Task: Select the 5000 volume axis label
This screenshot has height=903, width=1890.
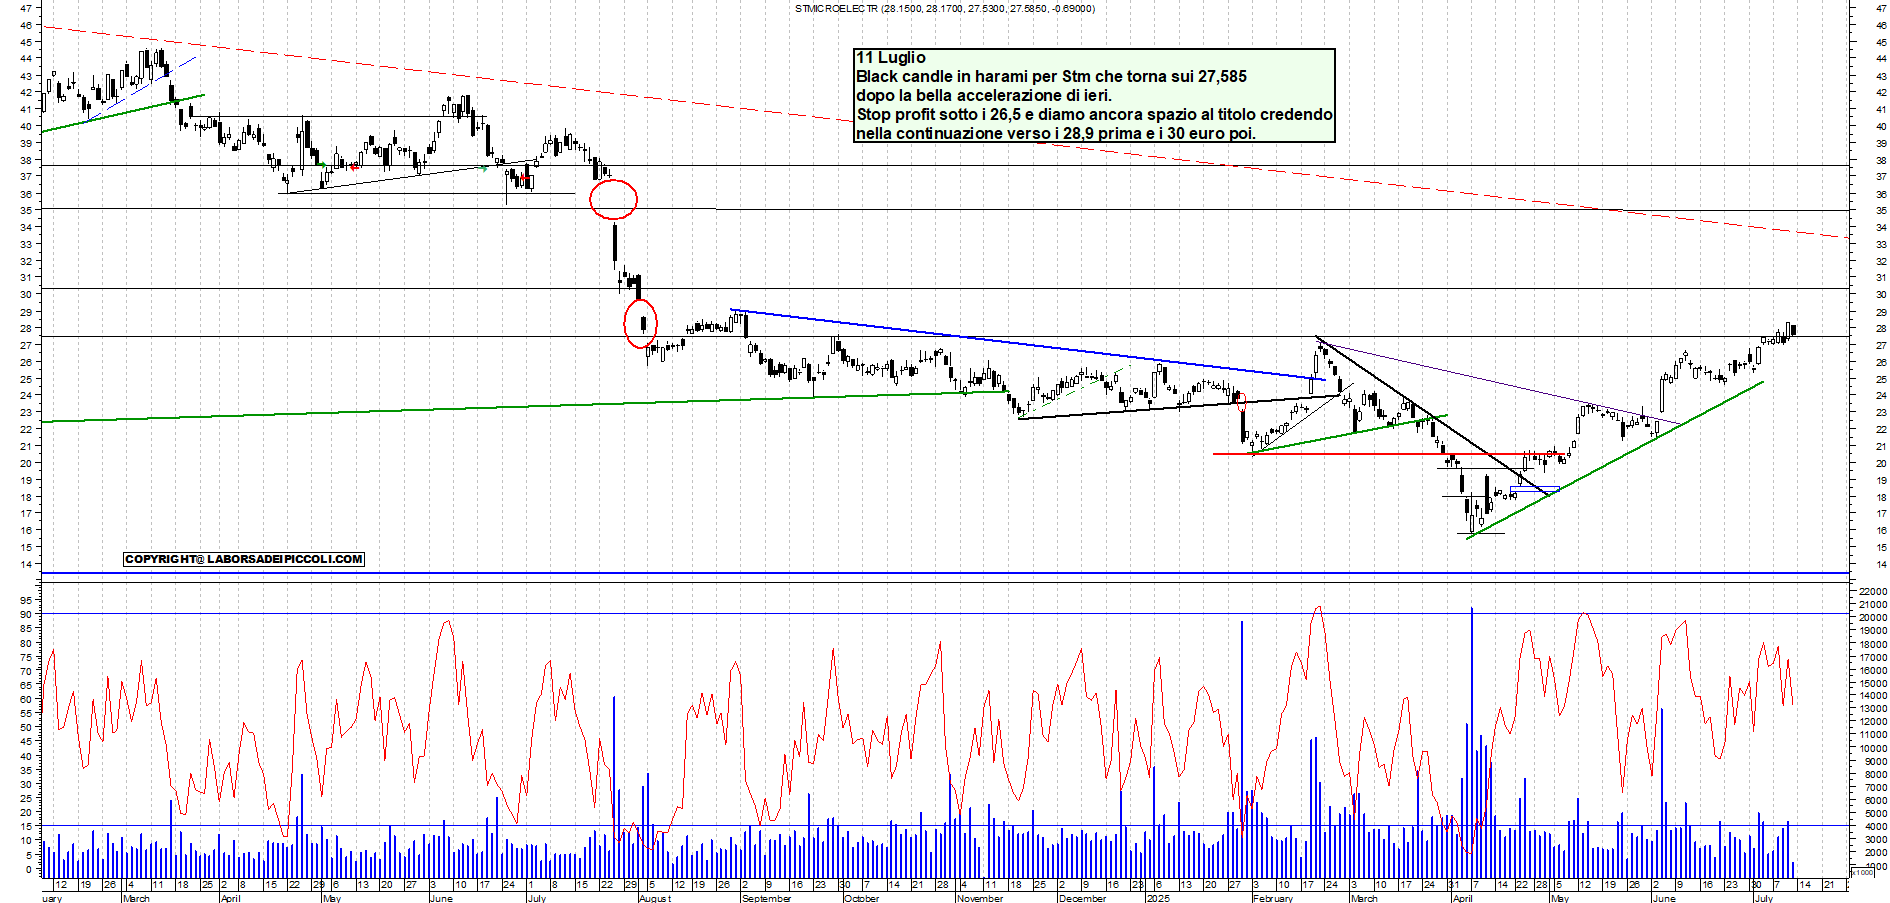Action: [x=1874, y=813]
